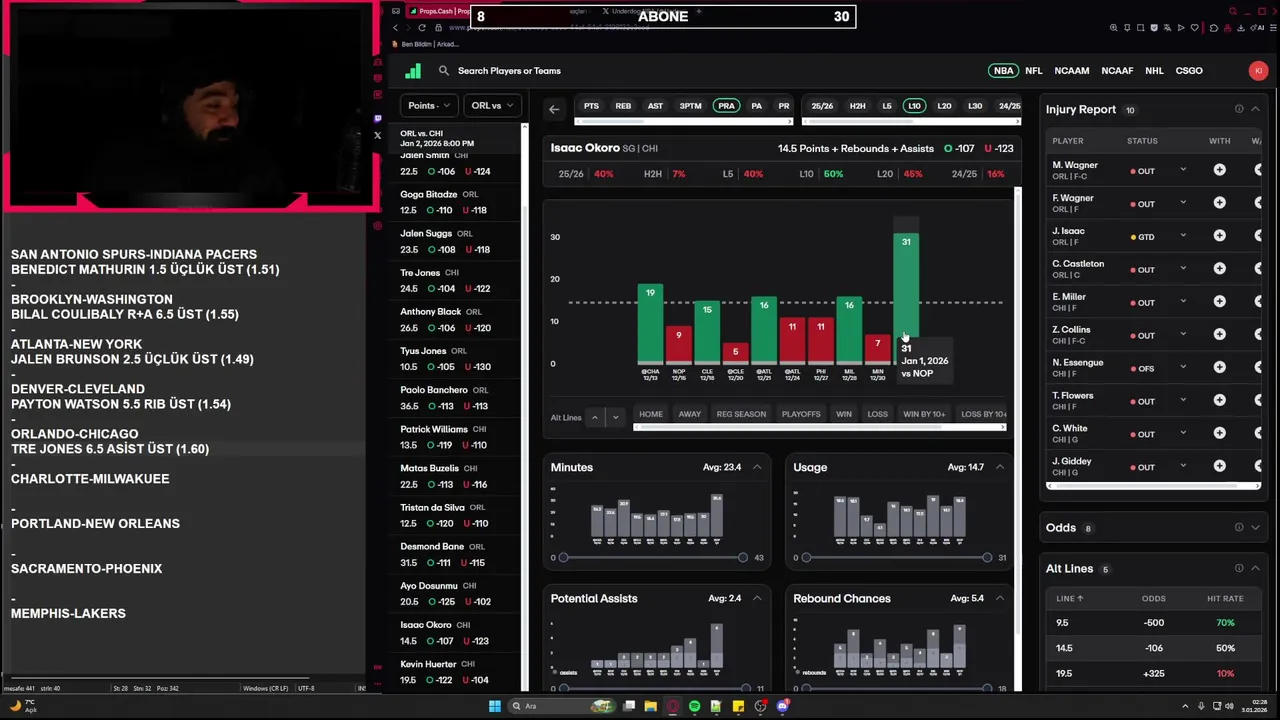Click the Odds panel info icon
1280x720 pixels.
[1239, 528]
